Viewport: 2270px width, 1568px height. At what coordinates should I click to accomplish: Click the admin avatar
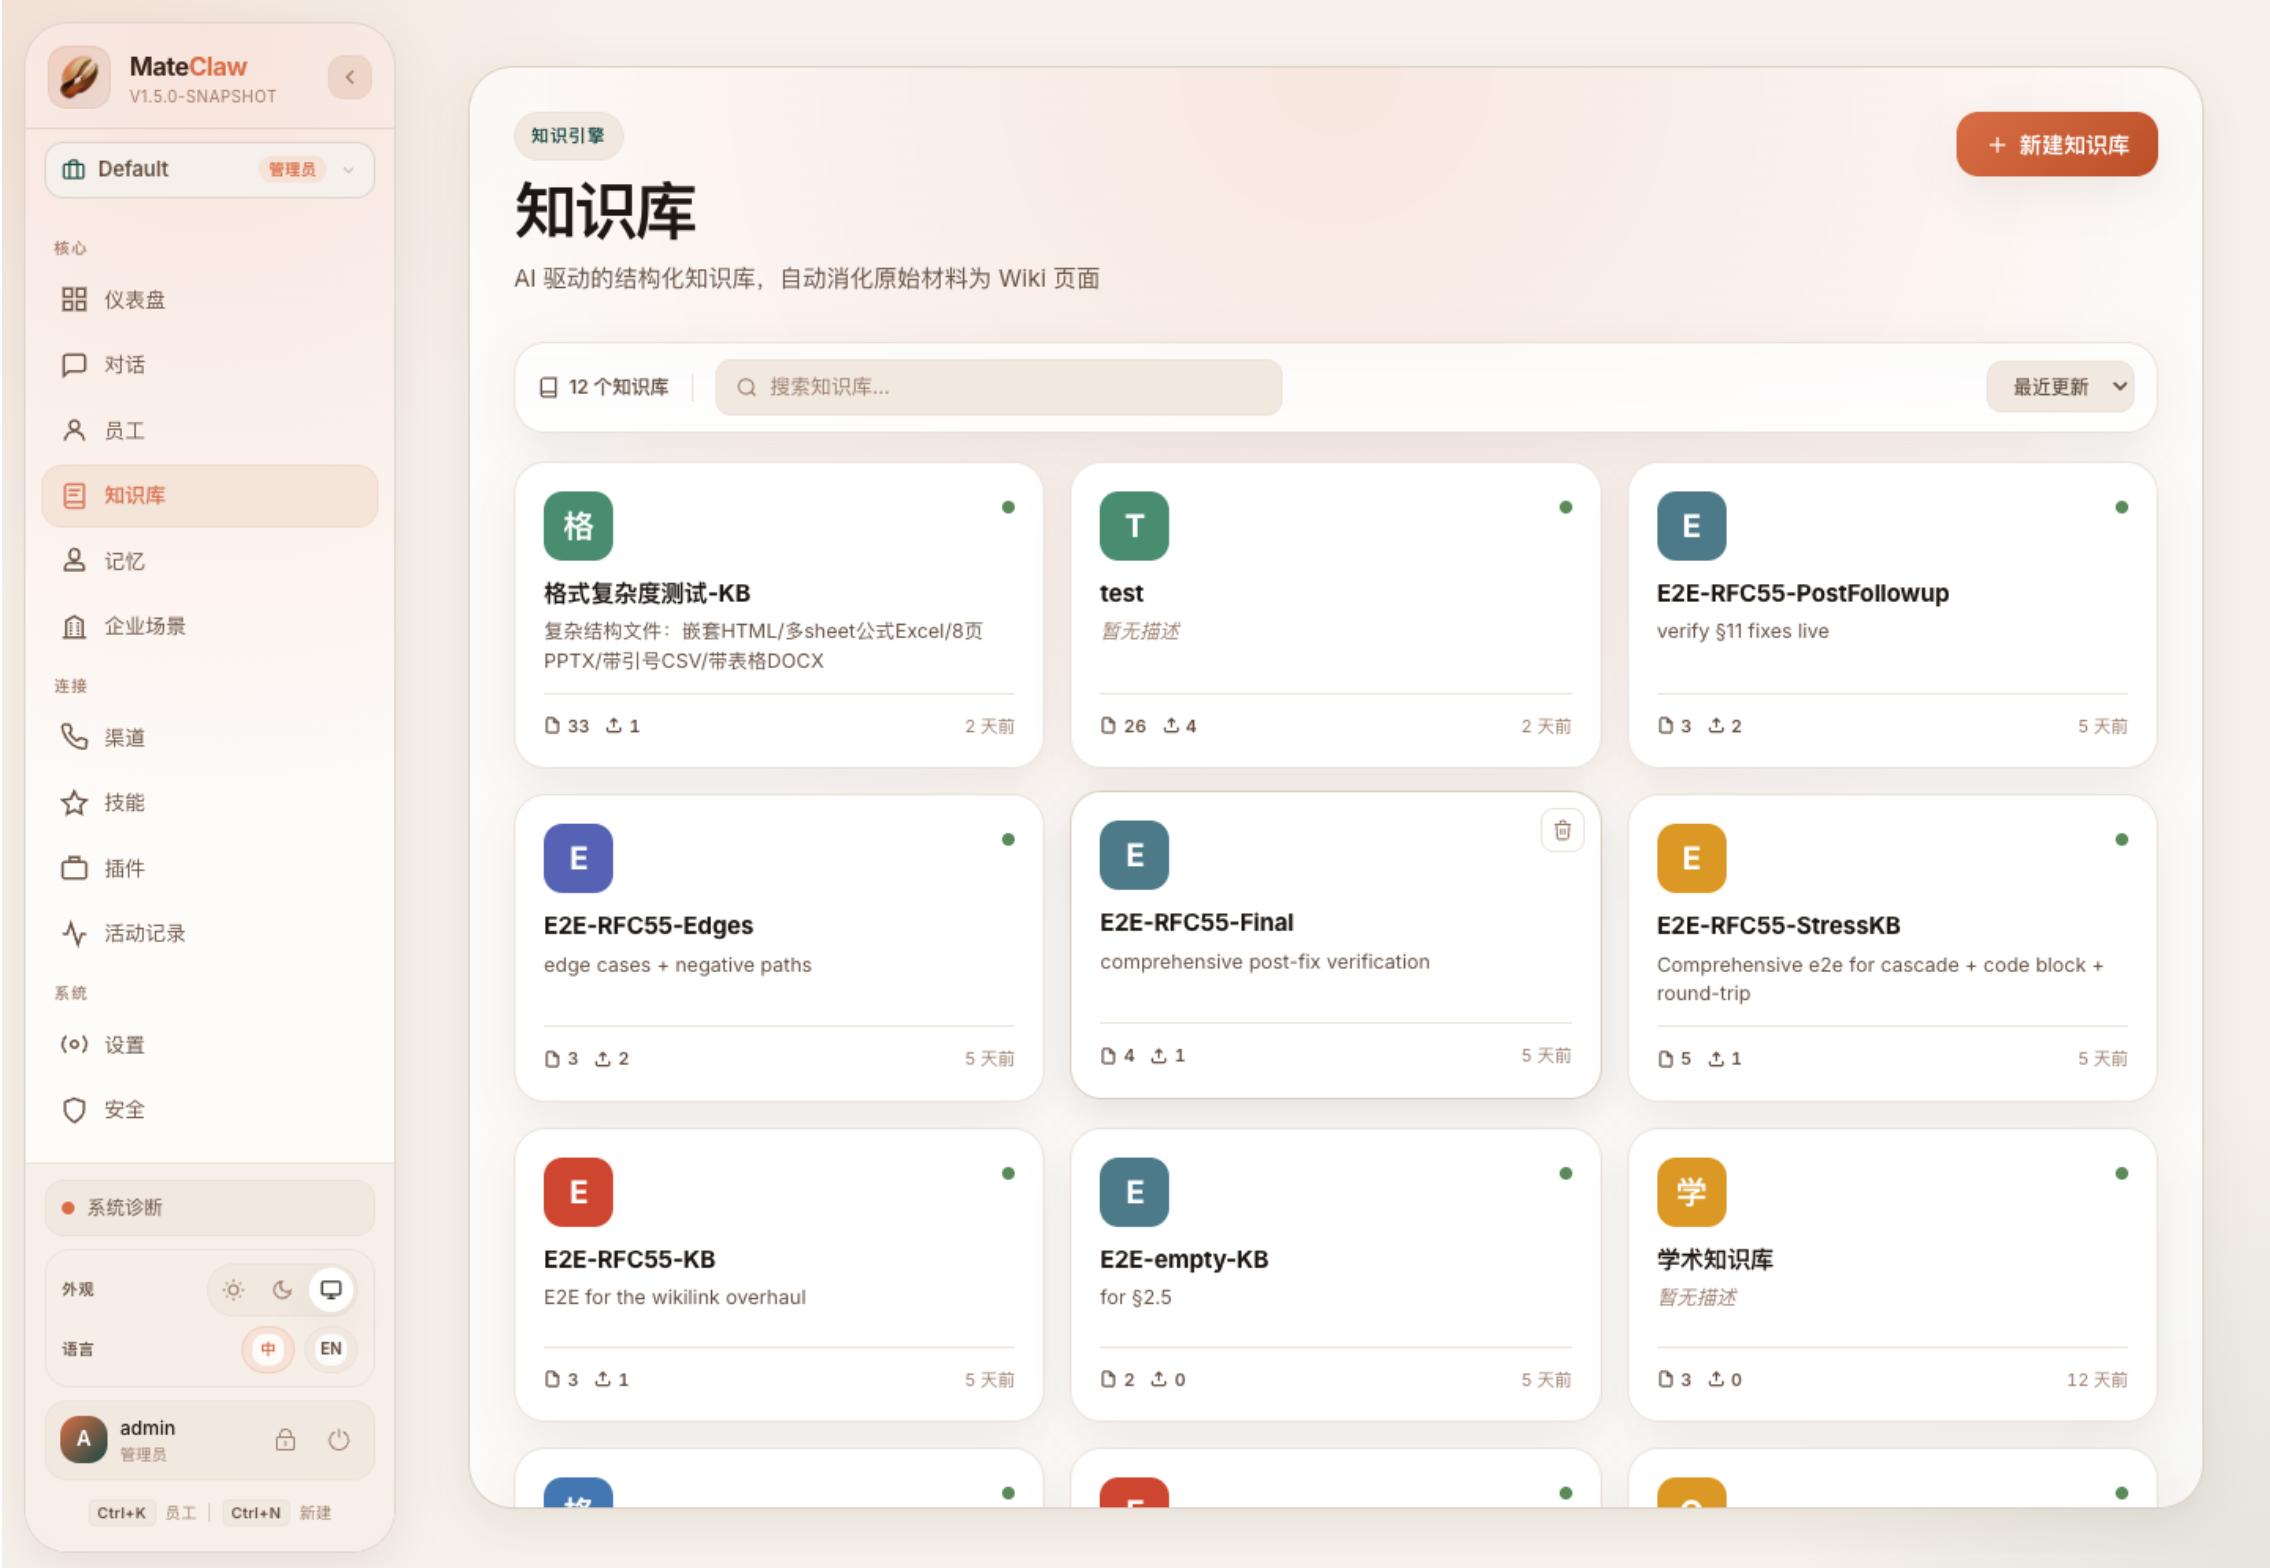pos(84,1439)
